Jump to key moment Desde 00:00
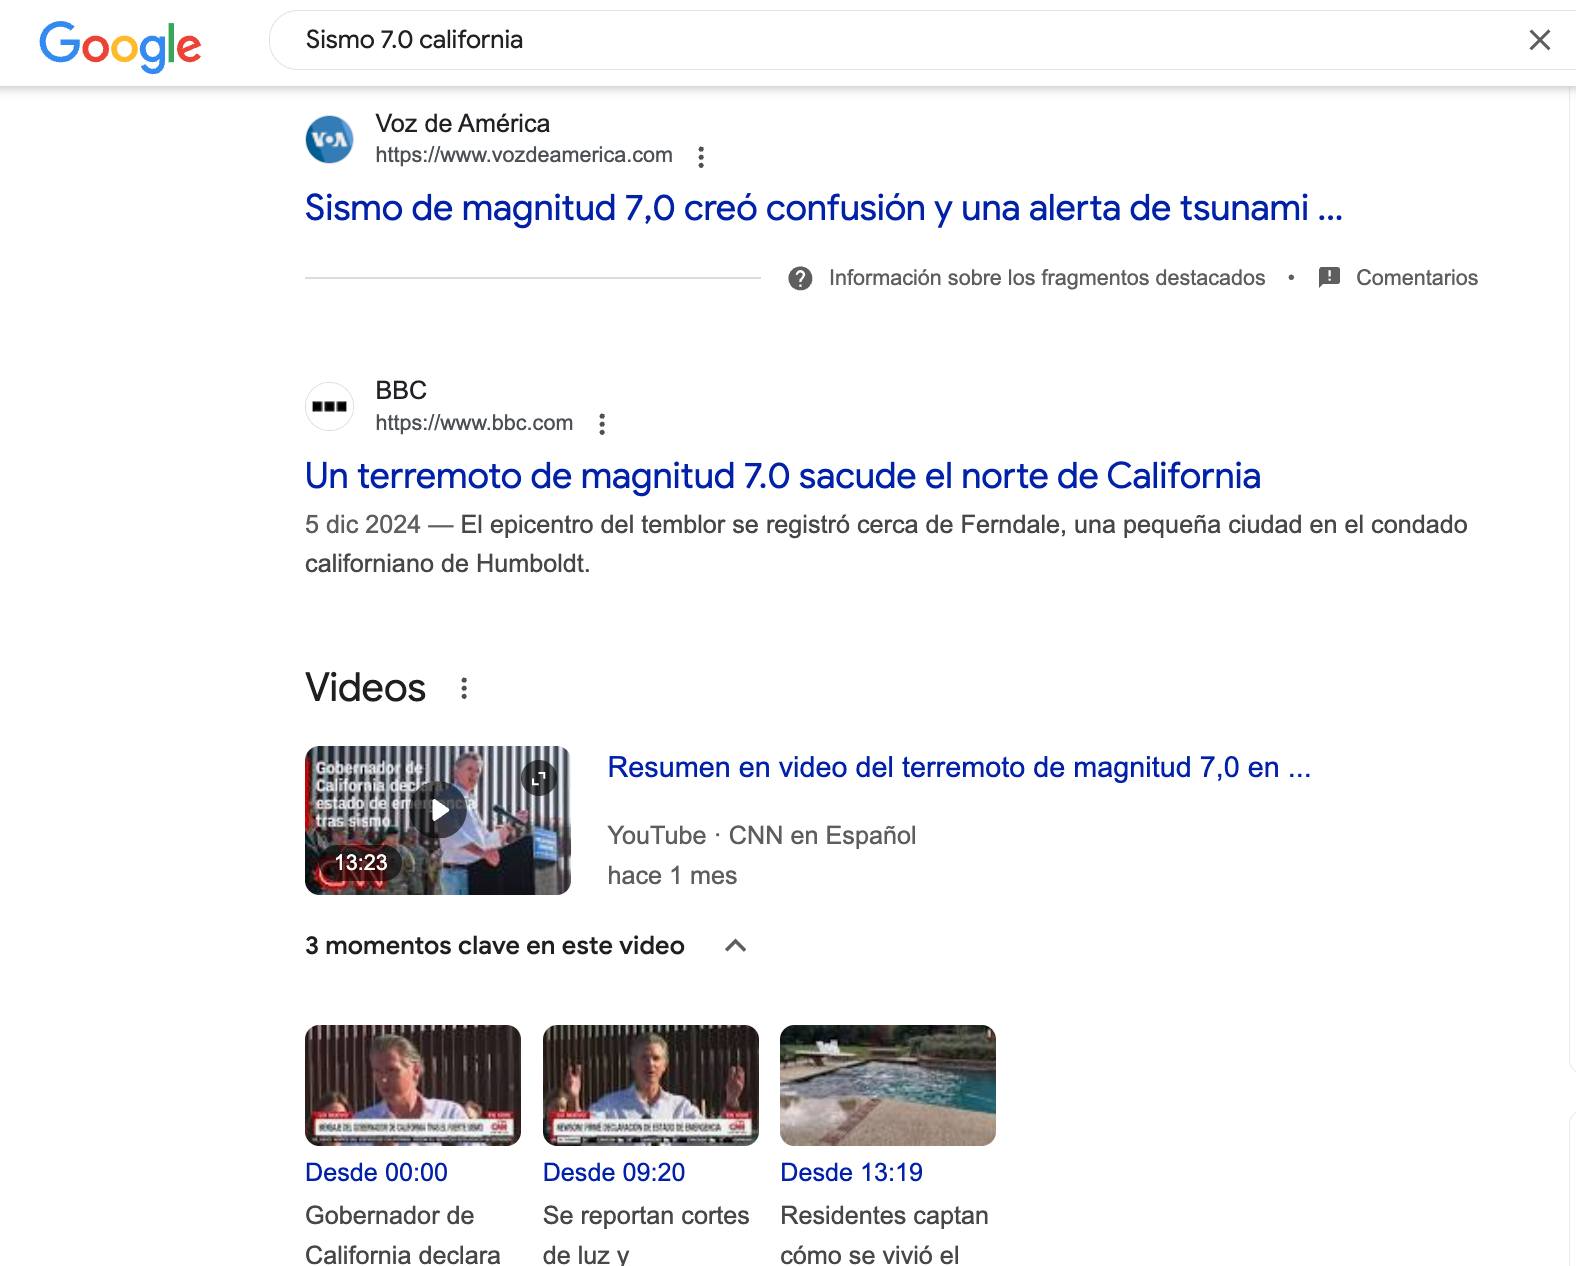Viewport: 1576px width, 1266px height. click(376, 1172)
